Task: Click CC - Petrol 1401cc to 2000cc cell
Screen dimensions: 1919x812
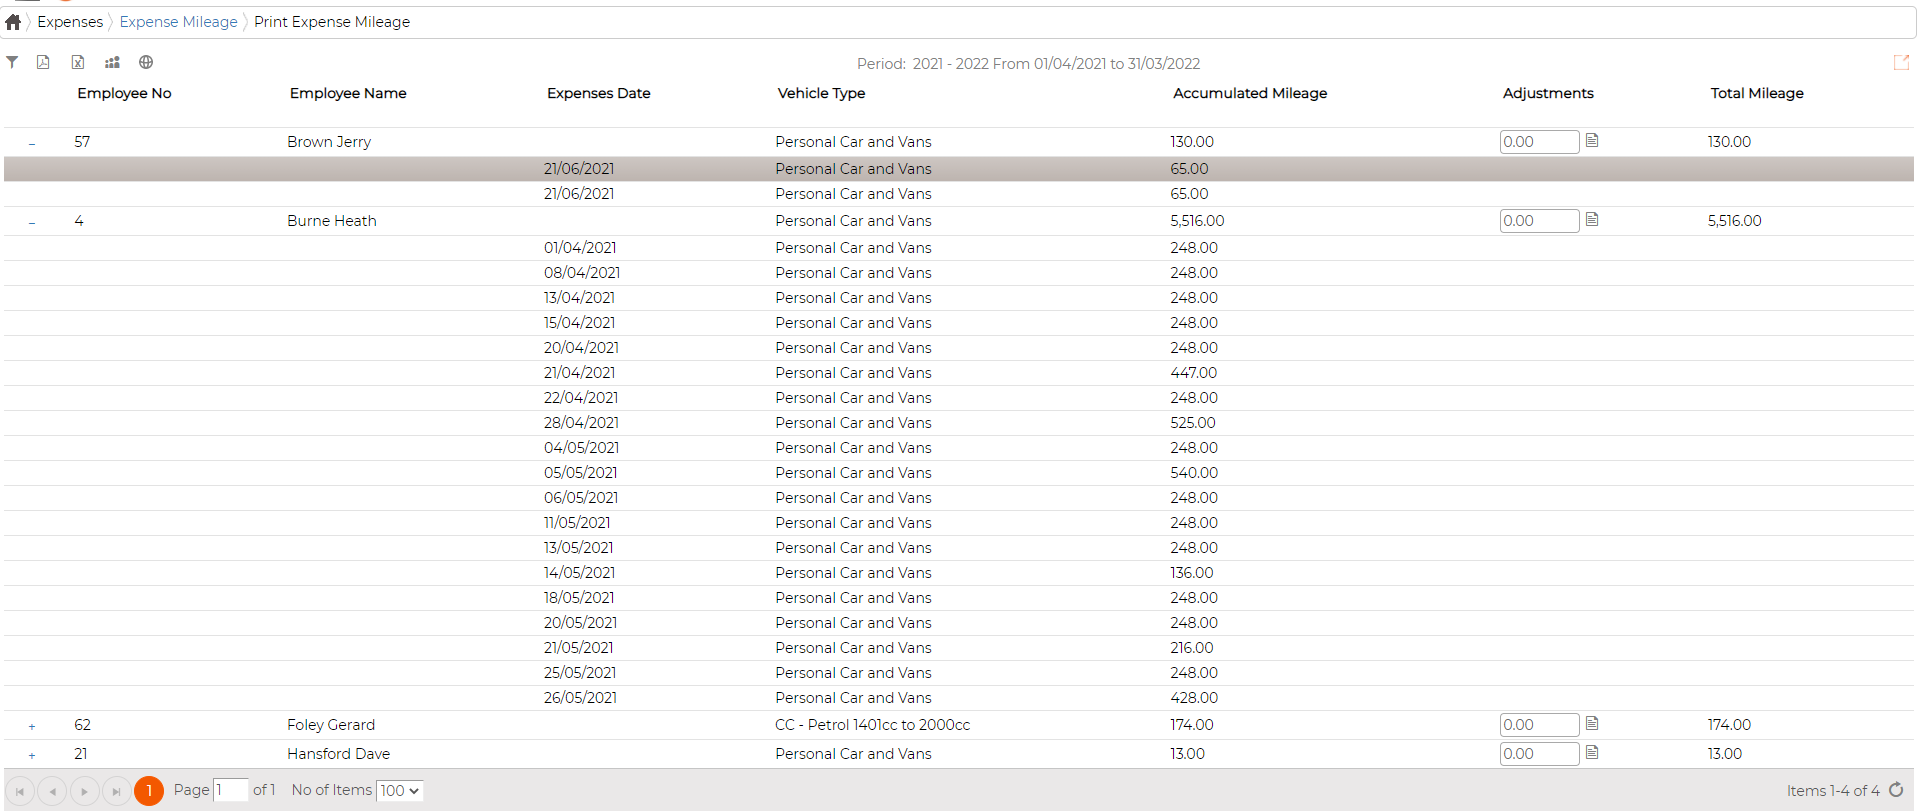Action: (x=872, y=725)
